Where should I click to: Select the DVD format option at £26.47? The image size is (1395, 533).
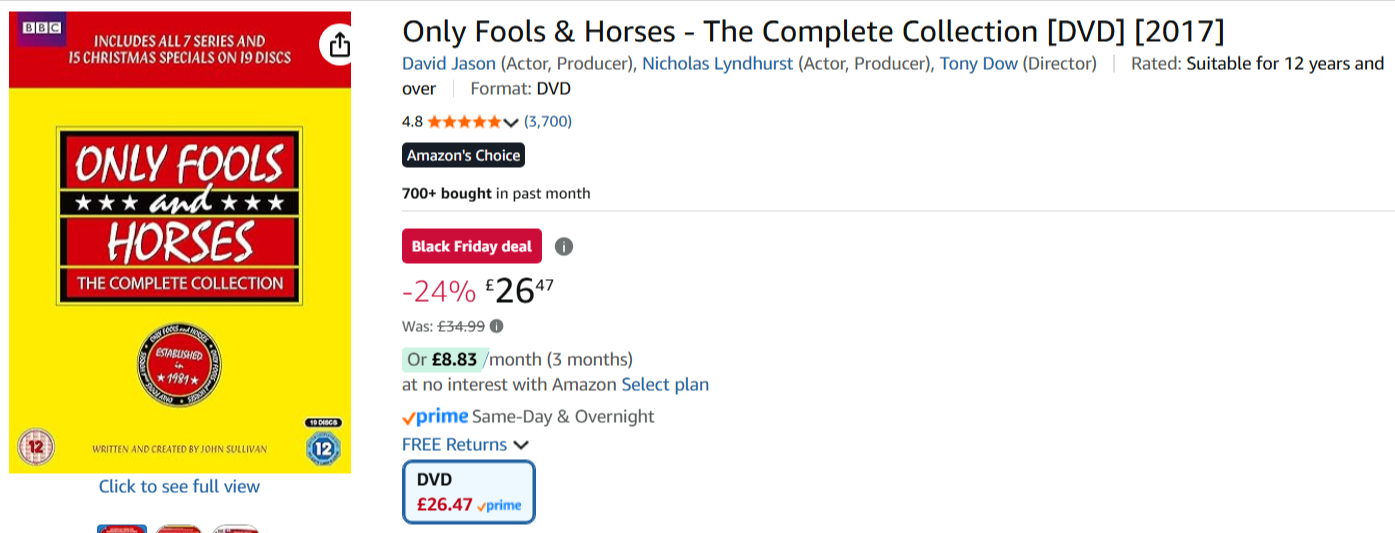[469, 491]
